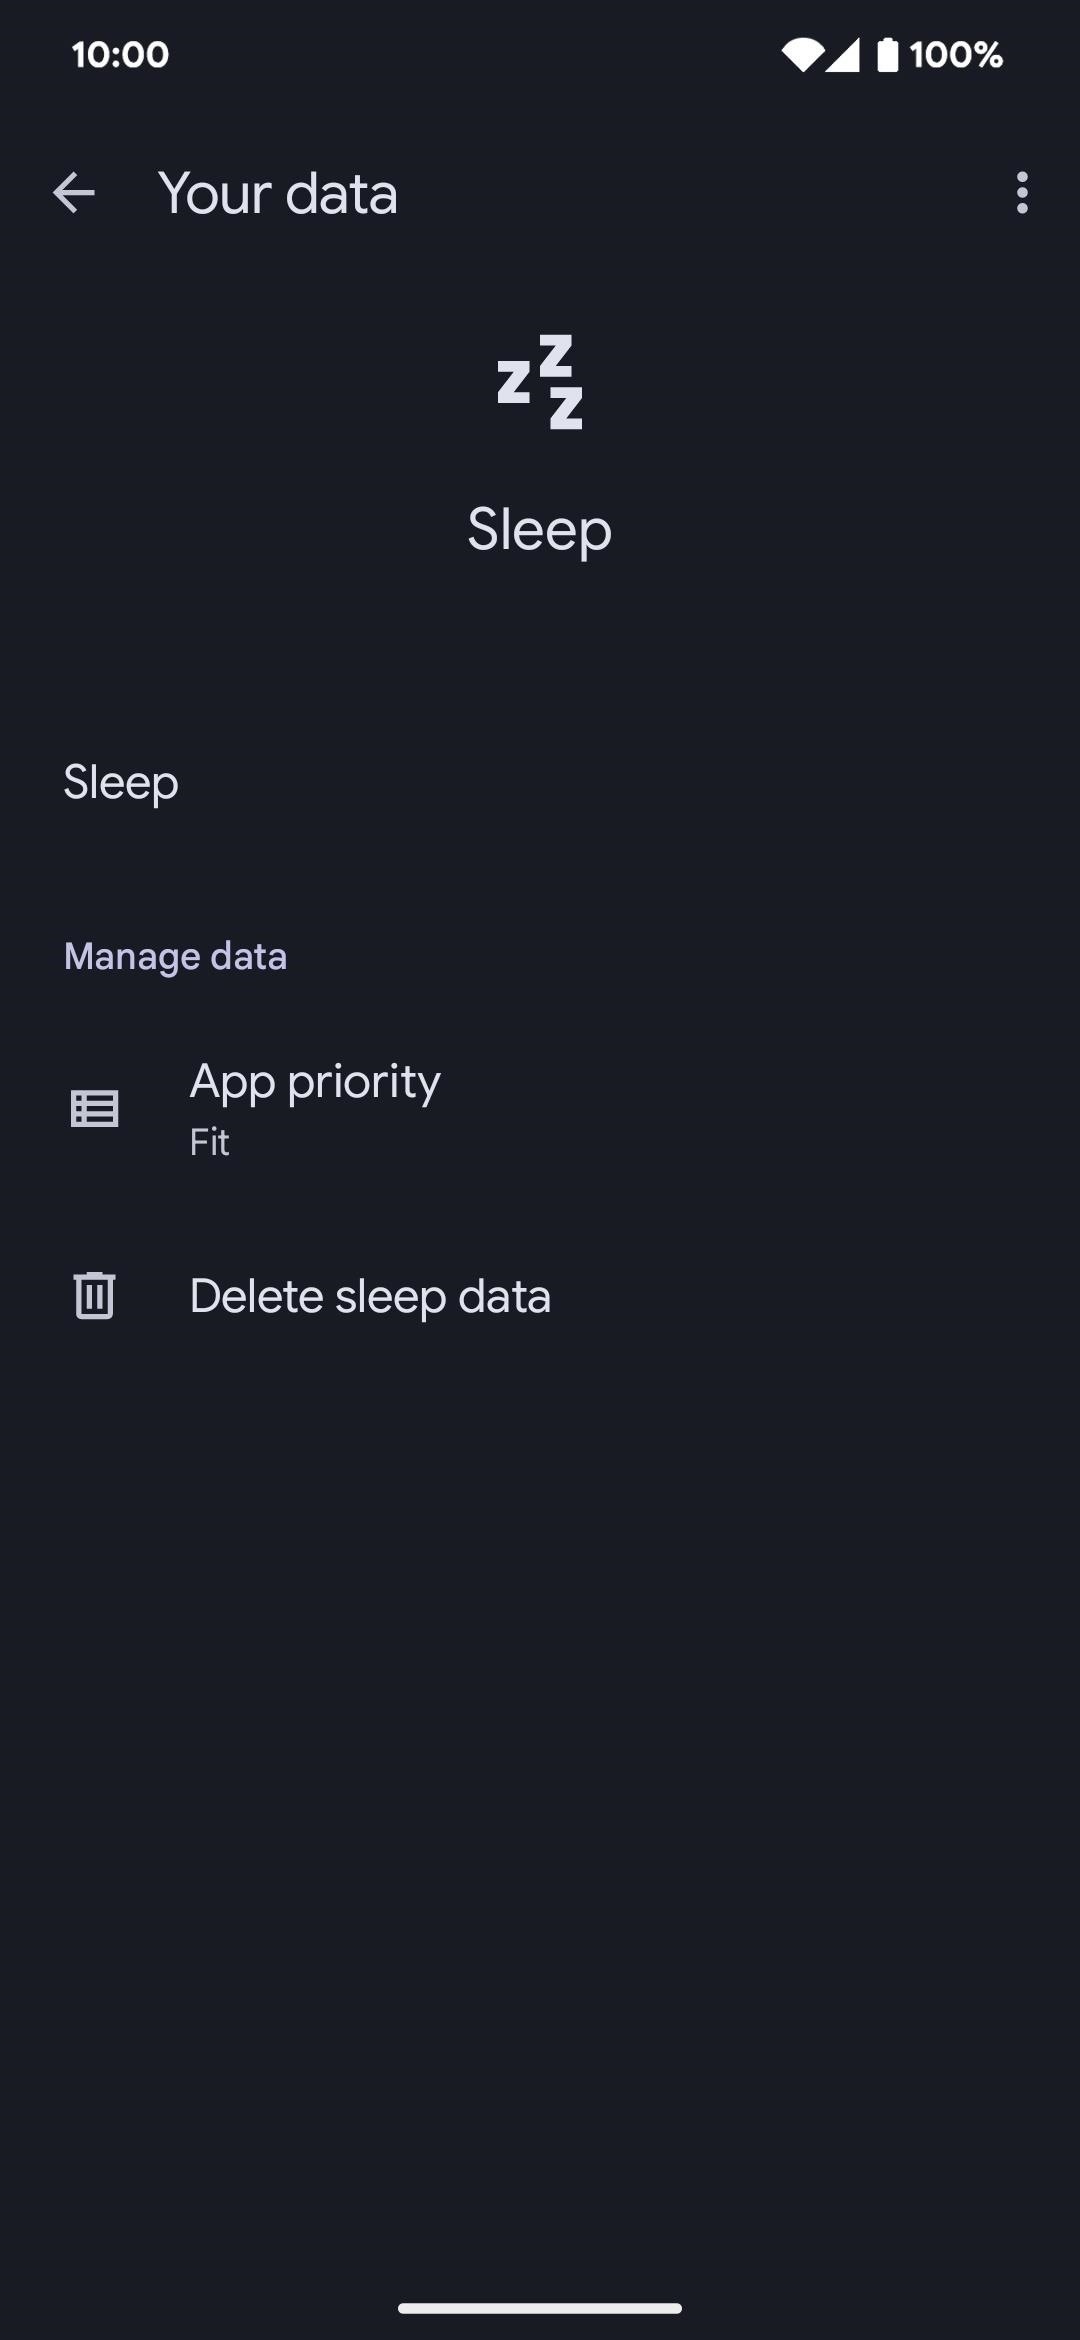Image resolution: width=1080 pixels, height=2340 pixels.
Task: Select the 100% battery text
Action: click(957, 55)
